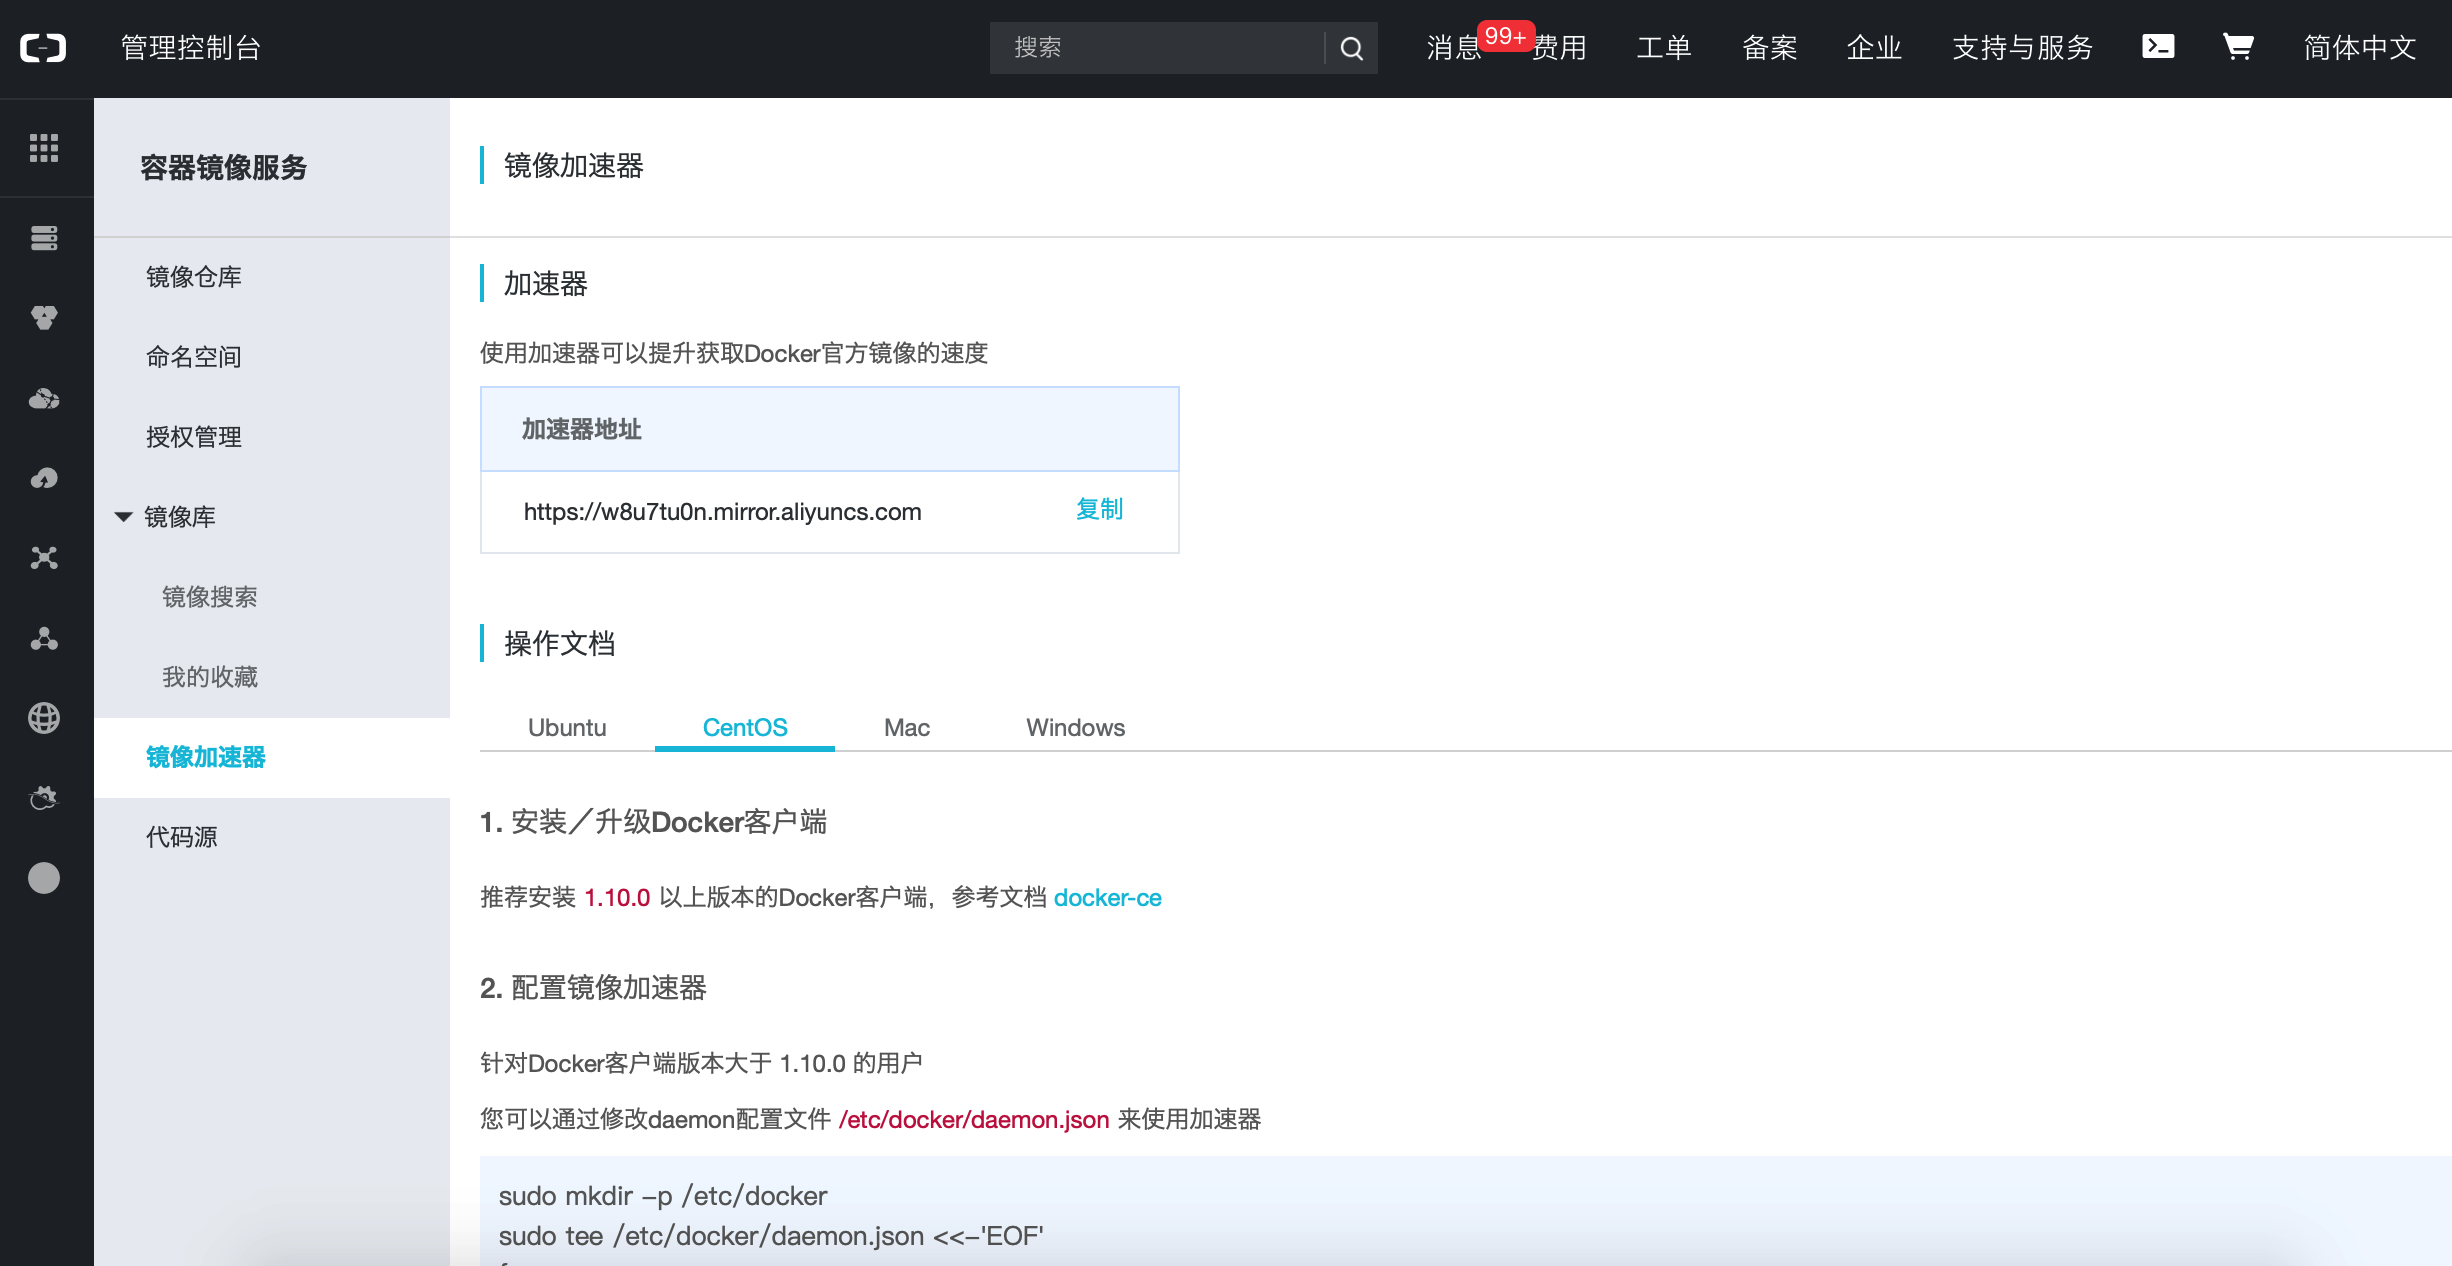Click the search magnifier icon

(x=1351, y=48)
